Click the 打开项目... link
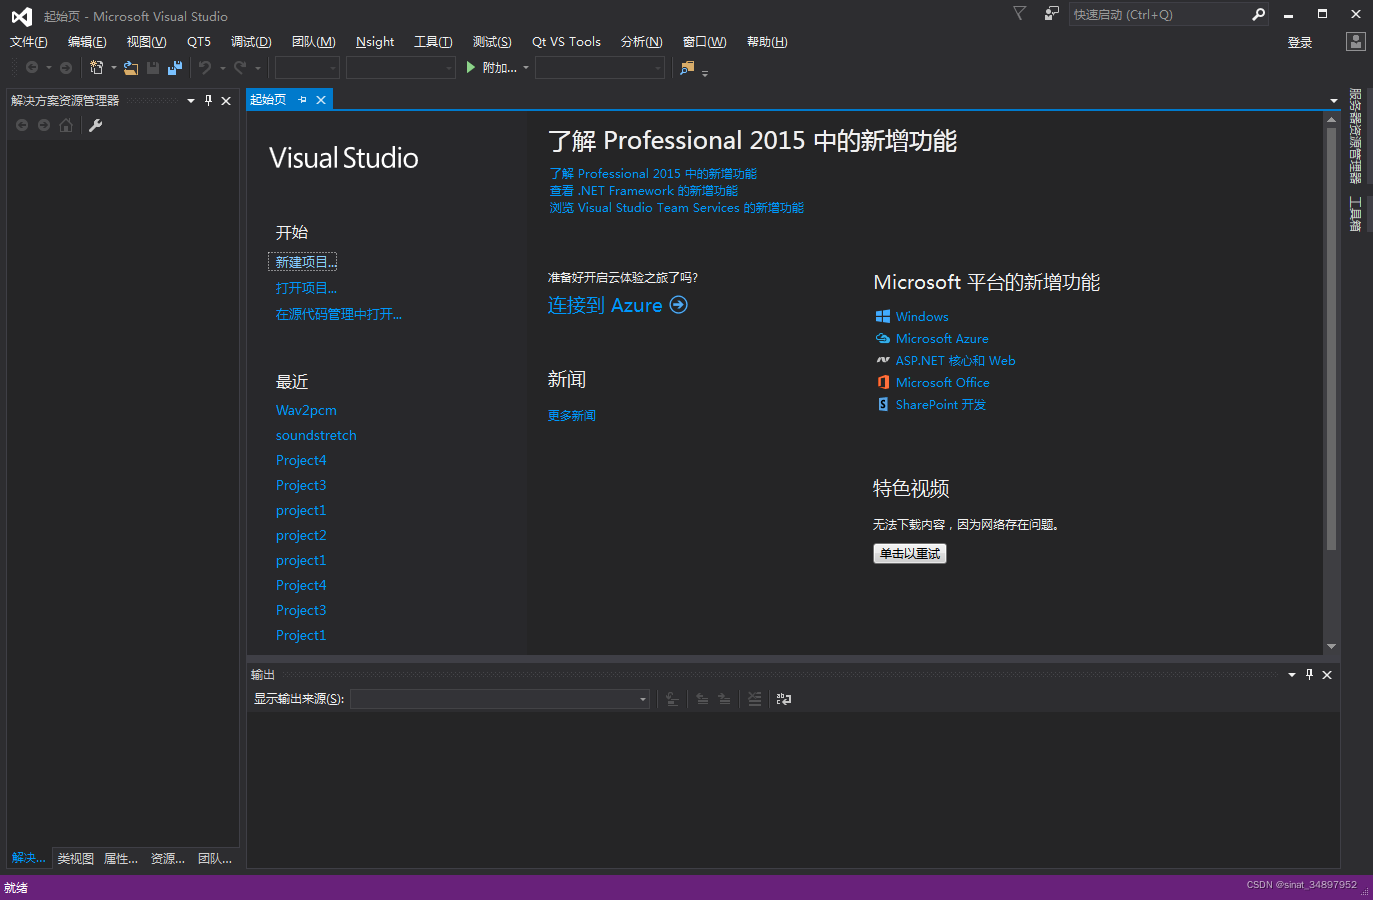Viewport: 1373px width, 900px height. 306,288
